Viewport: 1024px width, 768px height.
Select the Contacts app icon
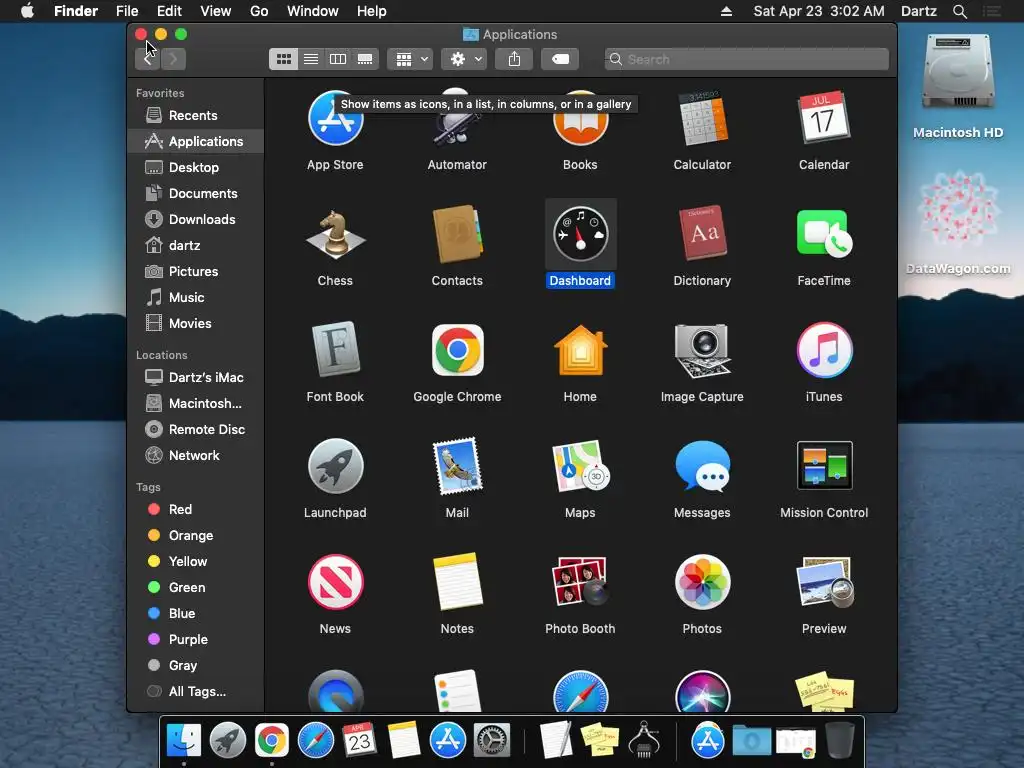click(457, 234)
